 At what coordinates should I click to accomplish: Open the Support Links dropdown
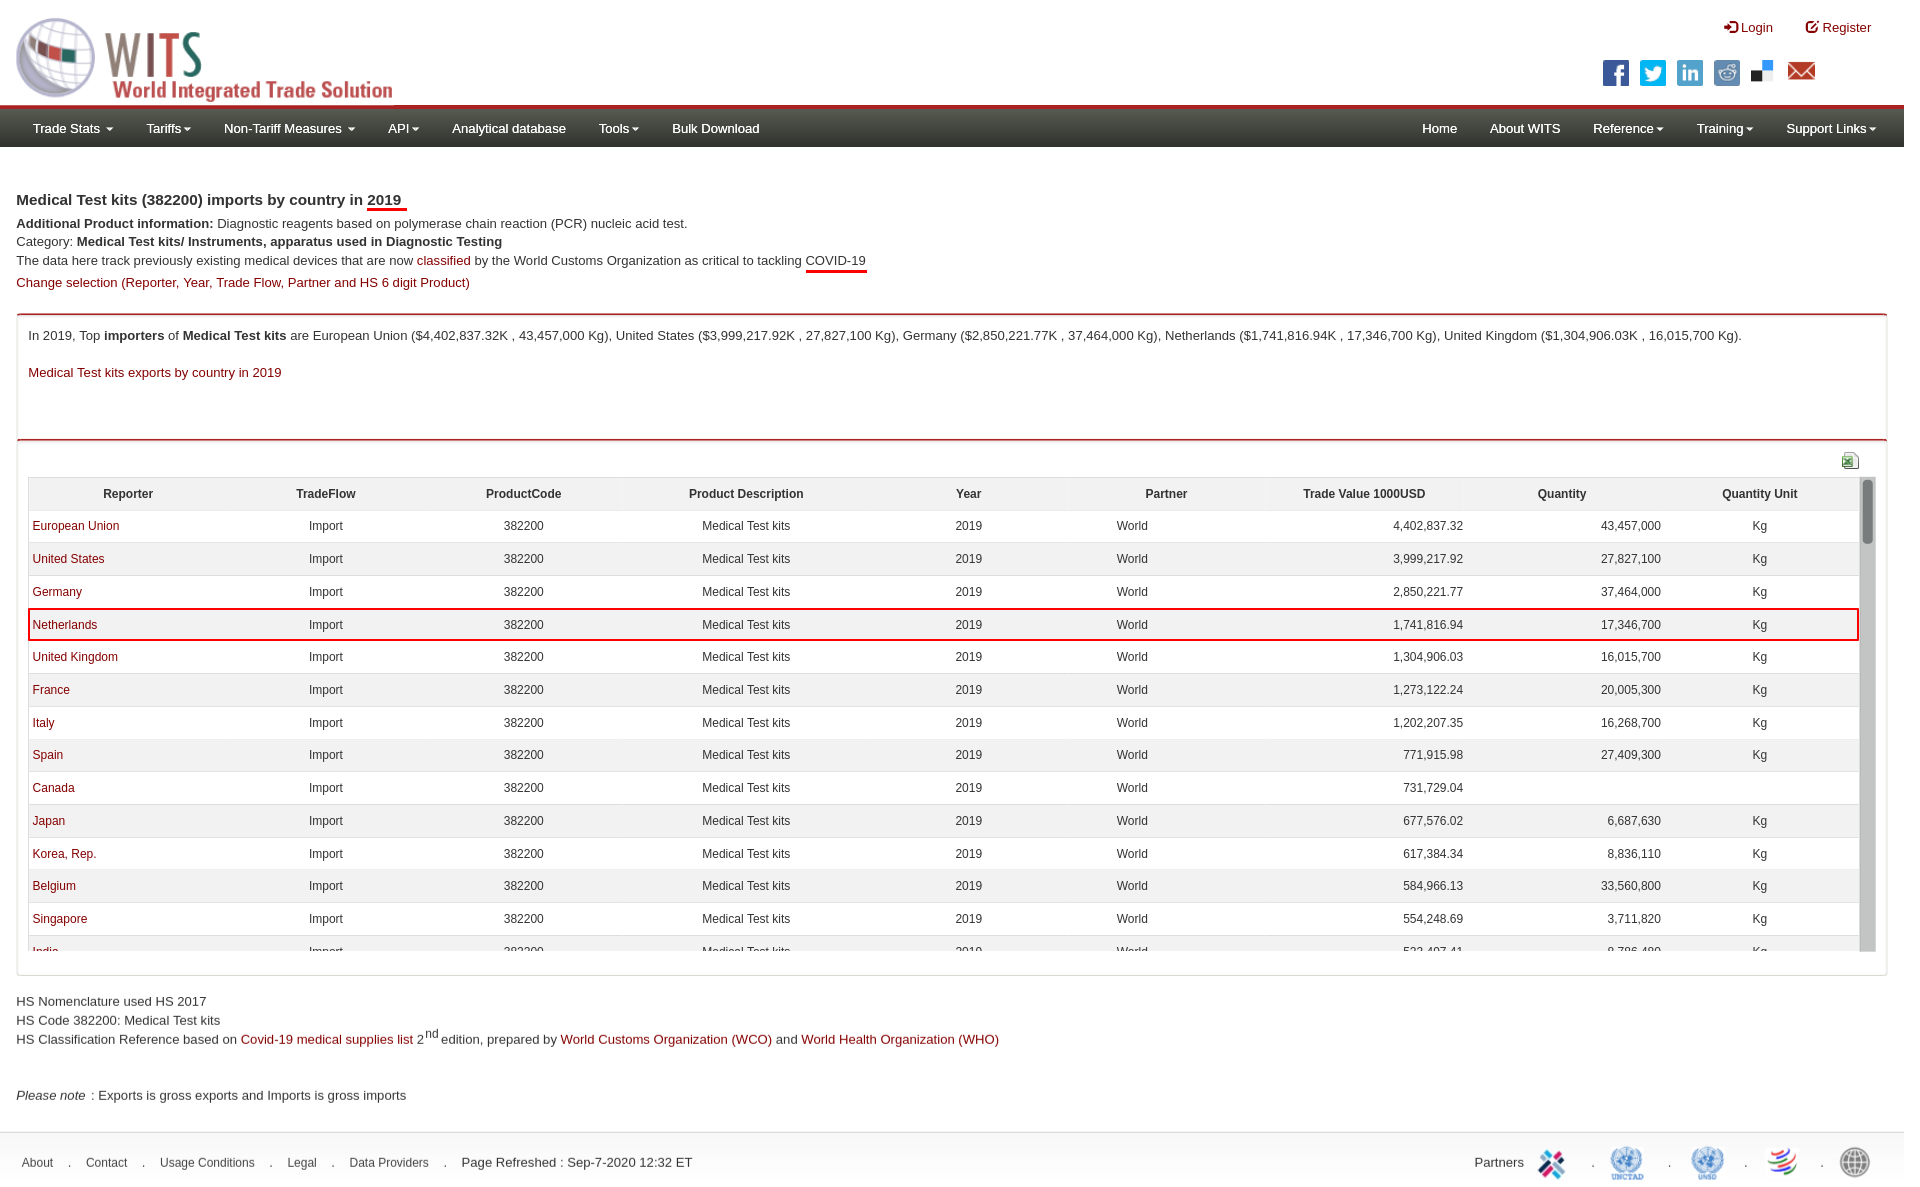click(x=1830, y=129)
